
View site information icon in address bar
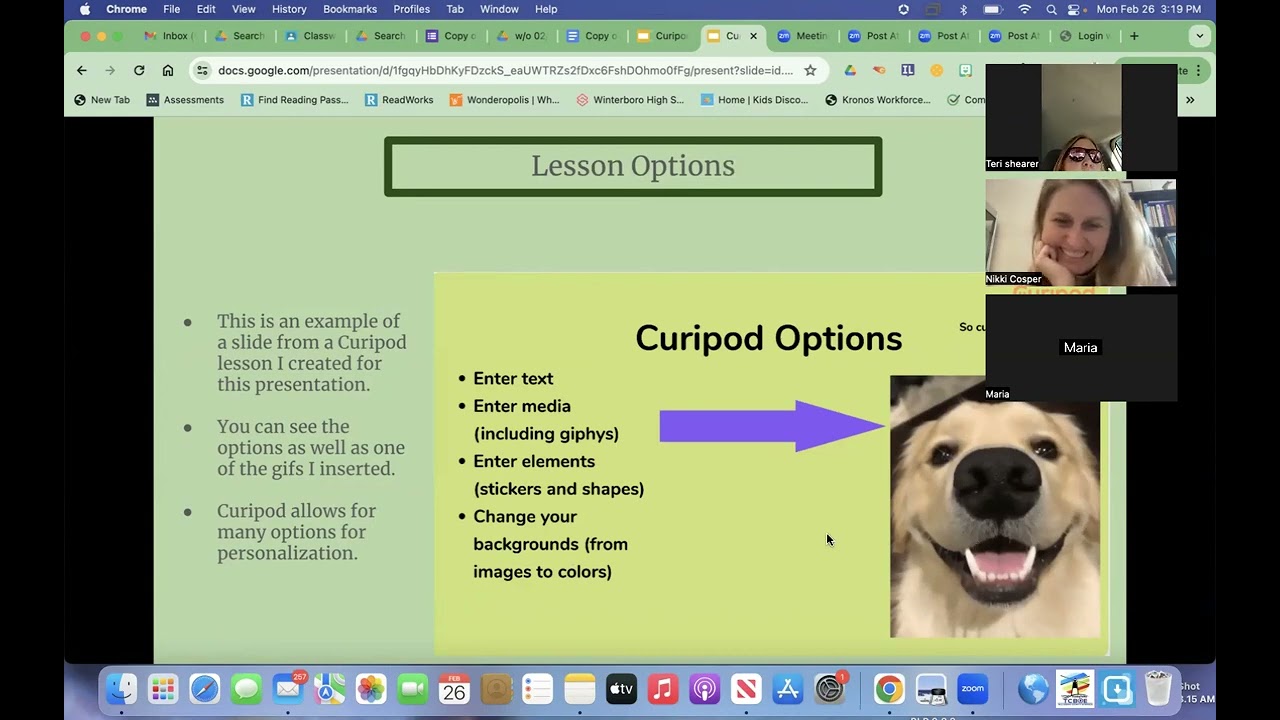pyautogui.click(x=203, y=70)
